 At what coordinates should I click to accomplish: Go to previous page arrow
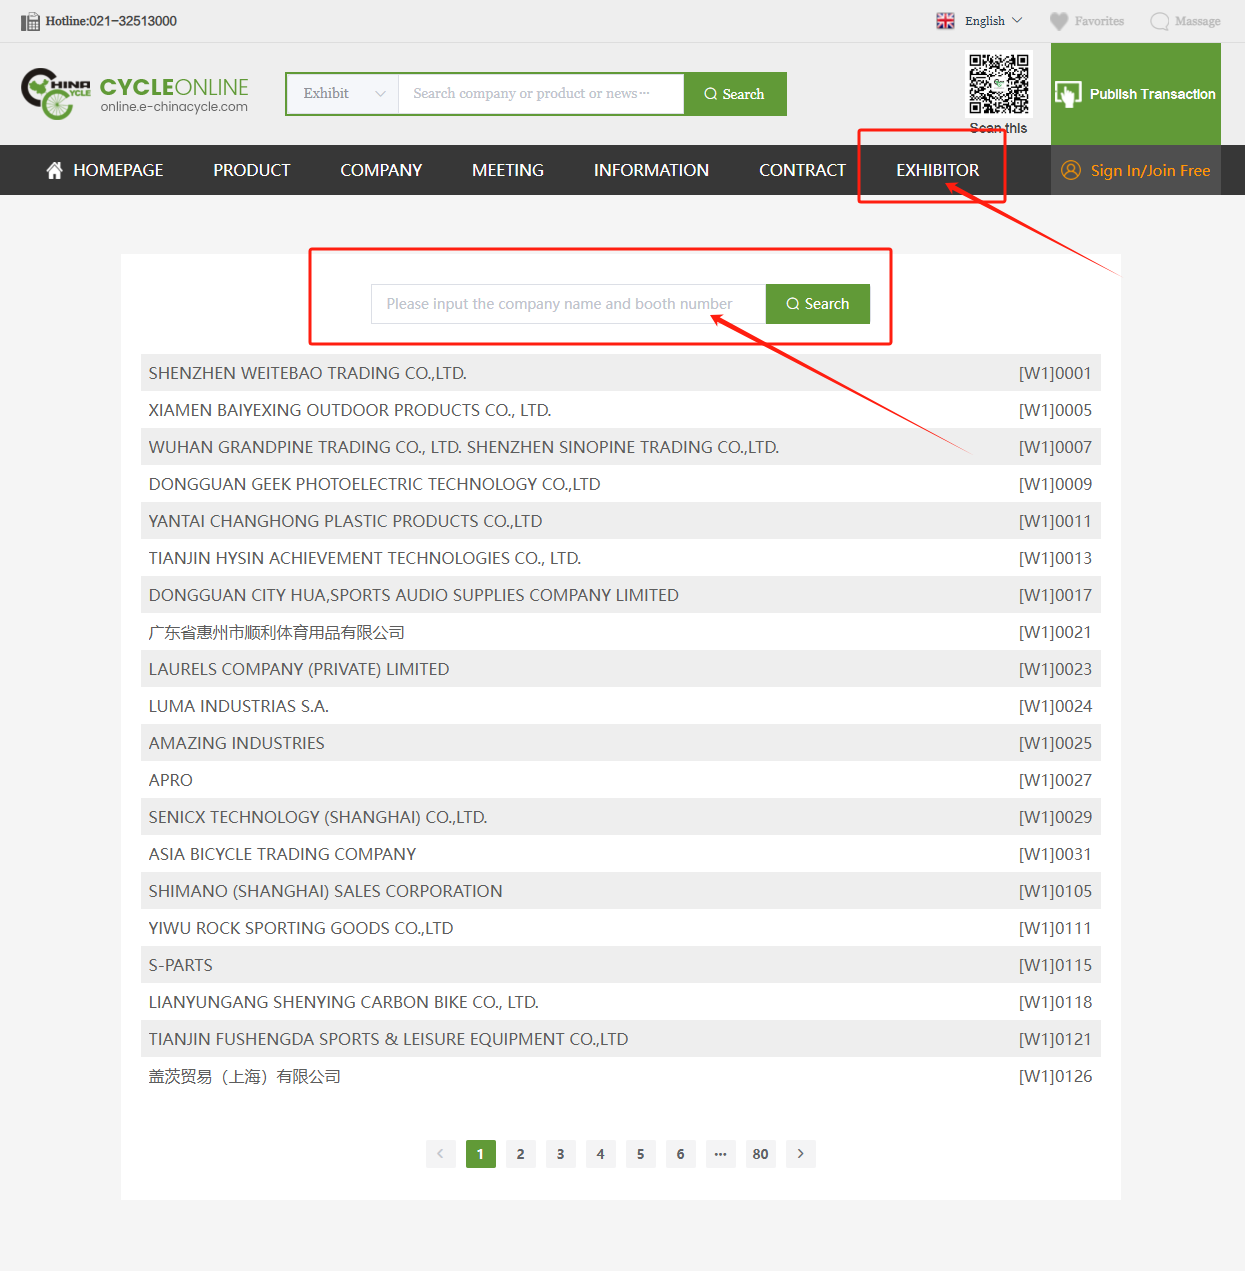click(x=441, y=1154)
